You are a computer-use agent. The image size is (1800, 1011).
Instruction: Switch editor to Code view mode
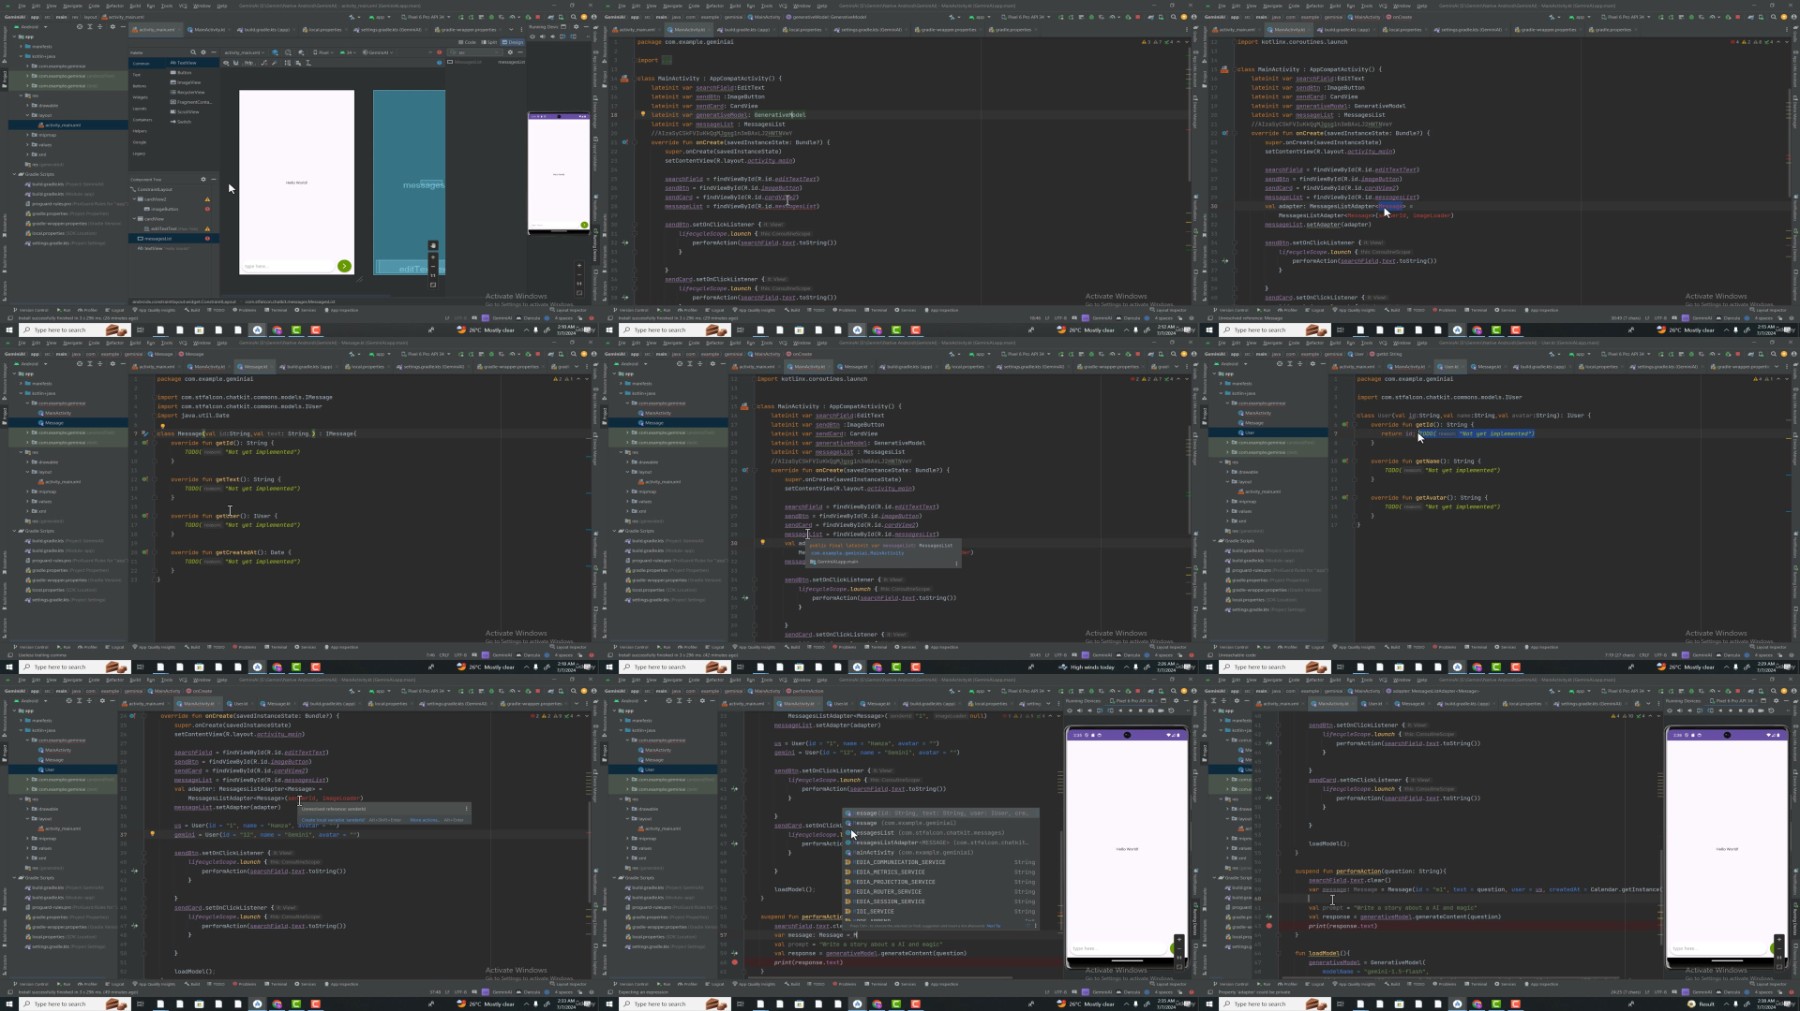(467, 42)
